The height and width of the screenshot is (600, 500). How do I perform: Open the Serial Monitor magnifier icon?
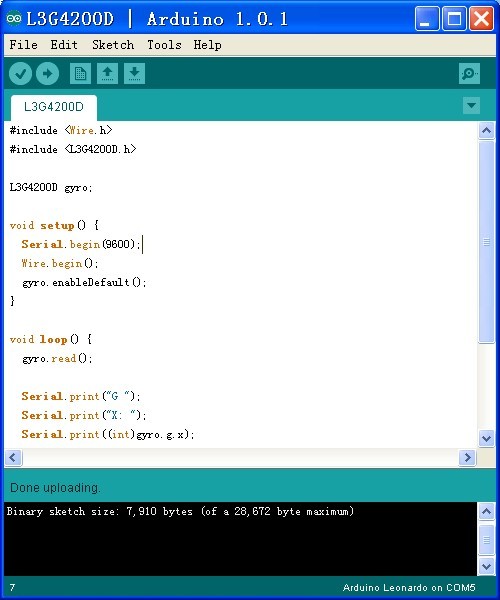point(469,73)
